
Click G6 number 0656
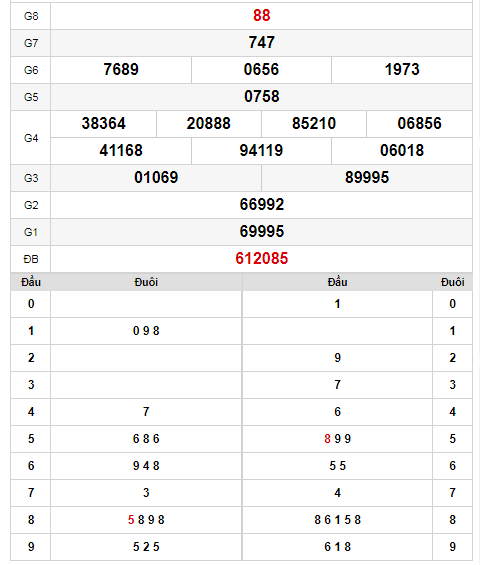coord(261,70)
